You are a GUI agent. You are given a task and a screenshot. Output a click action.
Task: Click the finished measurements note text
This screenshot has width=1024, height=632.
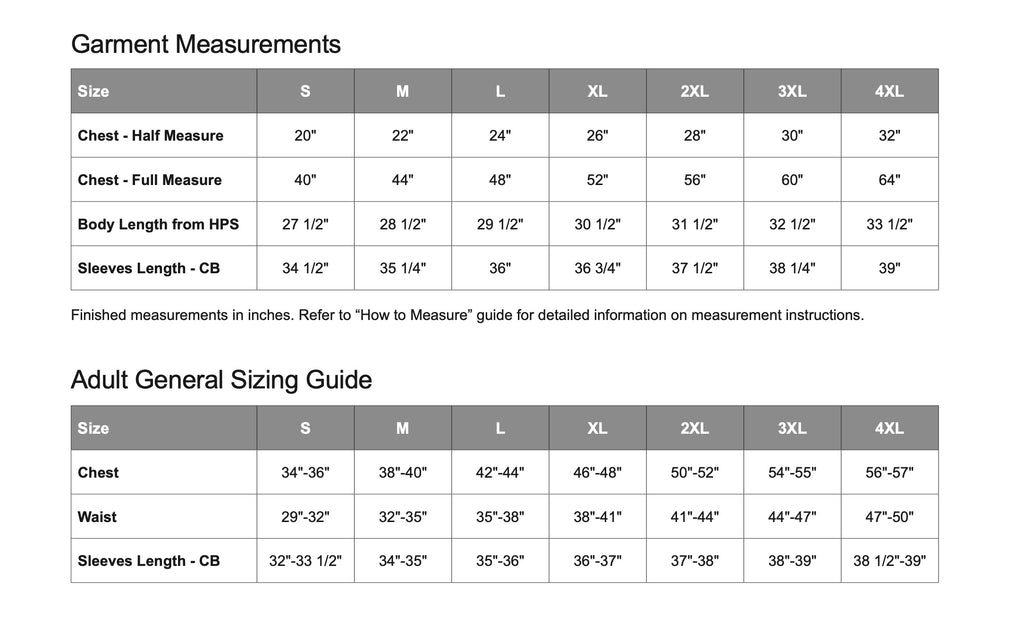coord(467,315)
